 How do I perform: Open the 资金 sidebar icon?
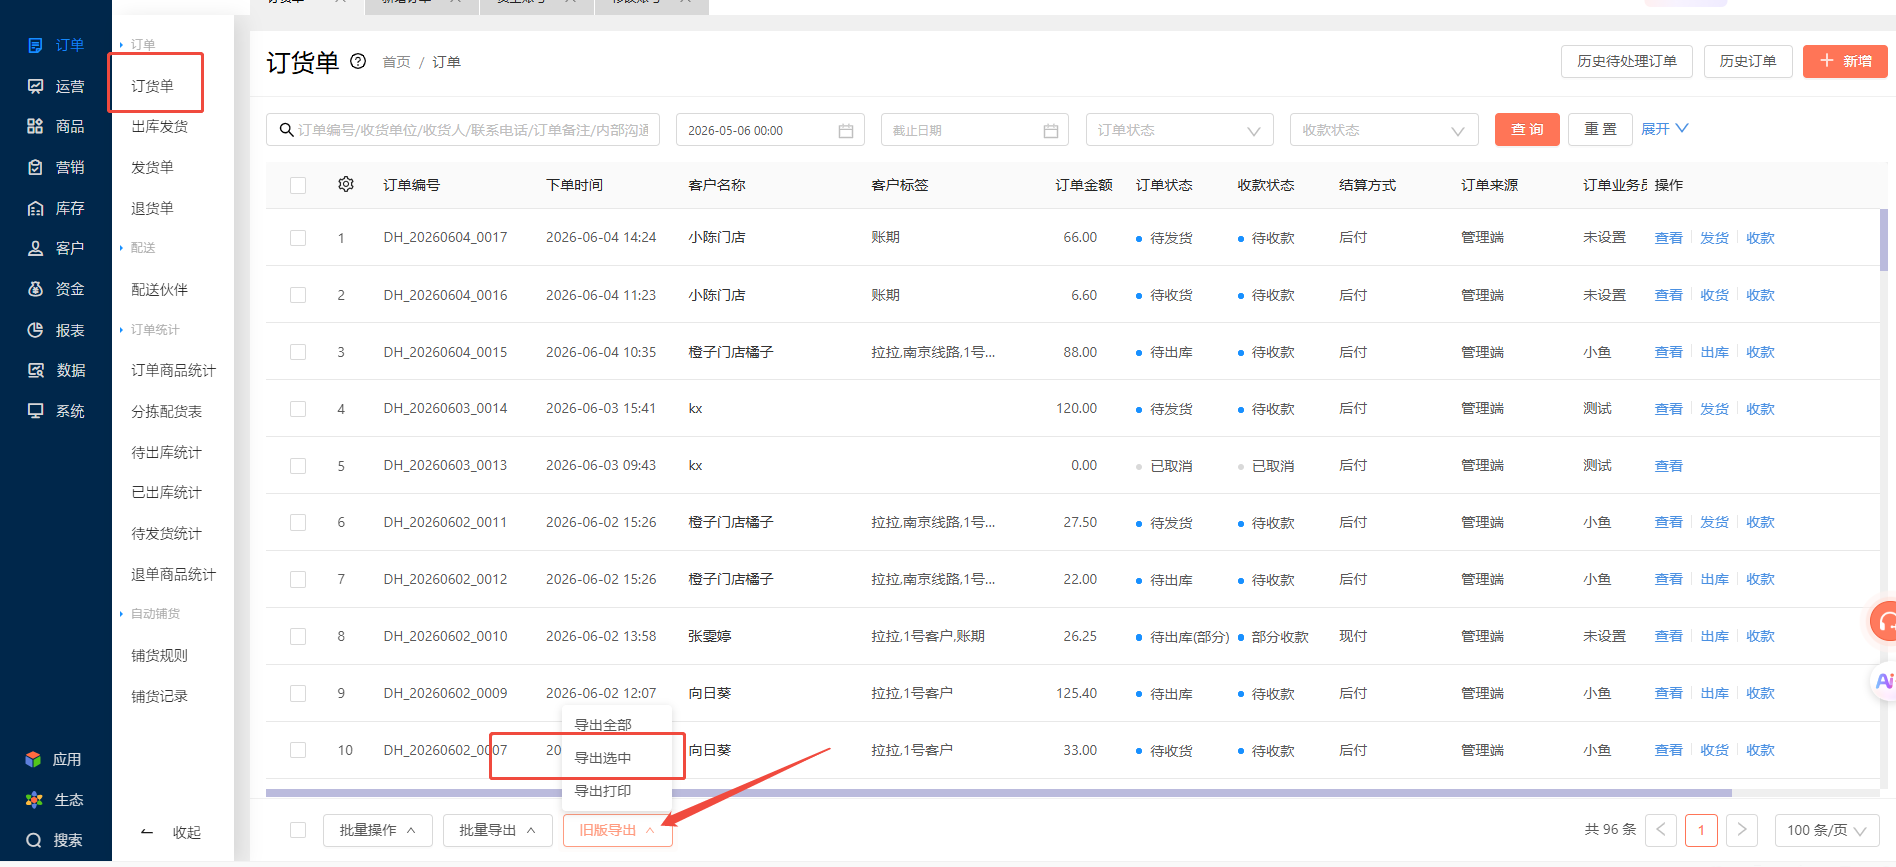[x=35, y=289]
